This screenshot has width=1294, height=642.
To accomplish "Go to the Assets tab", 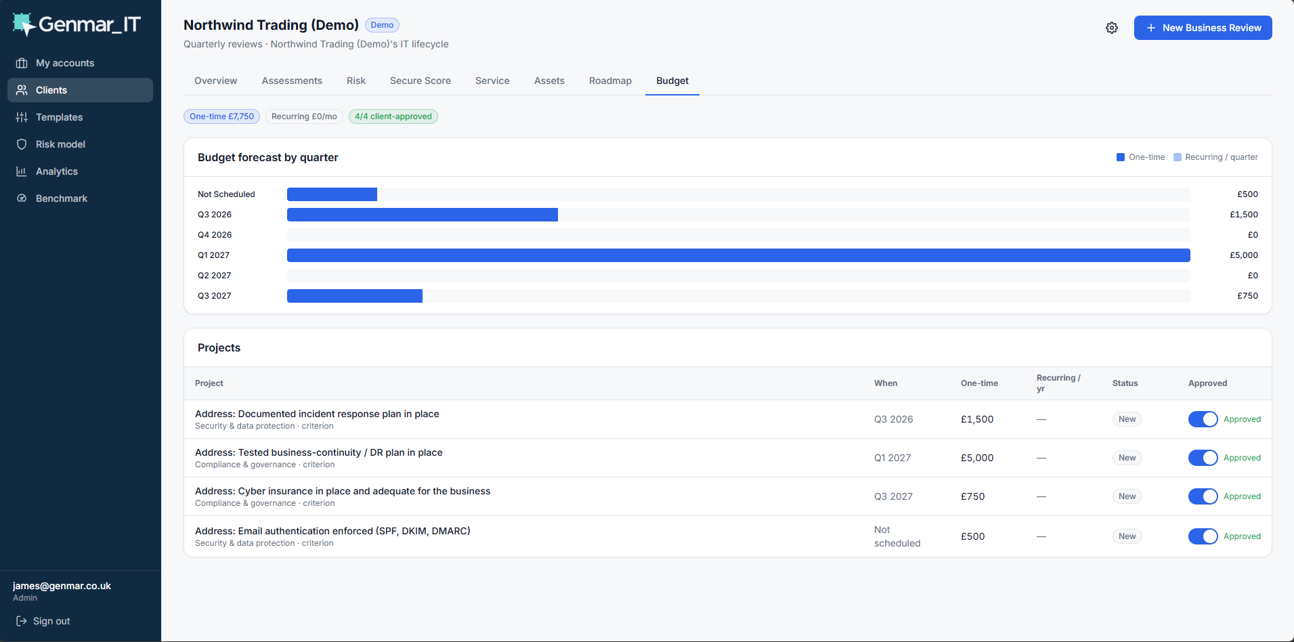I will tap(549, 81).
